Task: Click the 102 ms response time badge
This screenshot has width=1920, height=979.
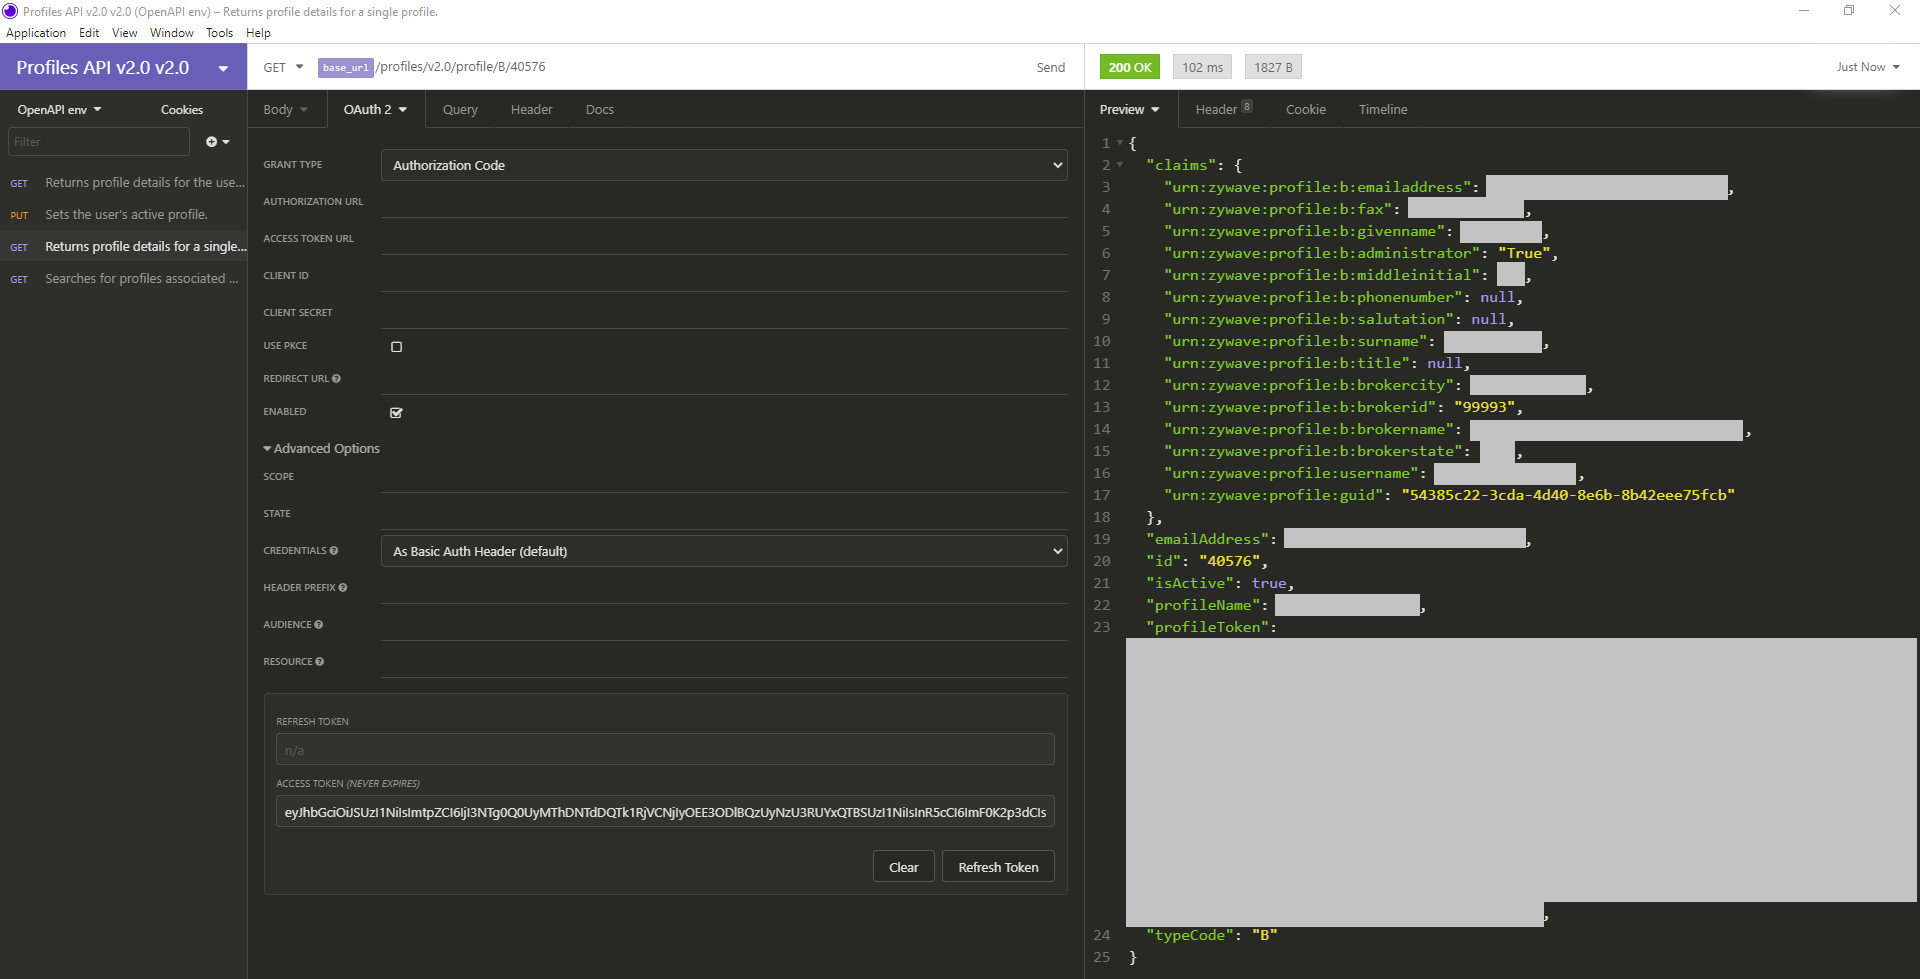Action: click(x=1202, y=67)
